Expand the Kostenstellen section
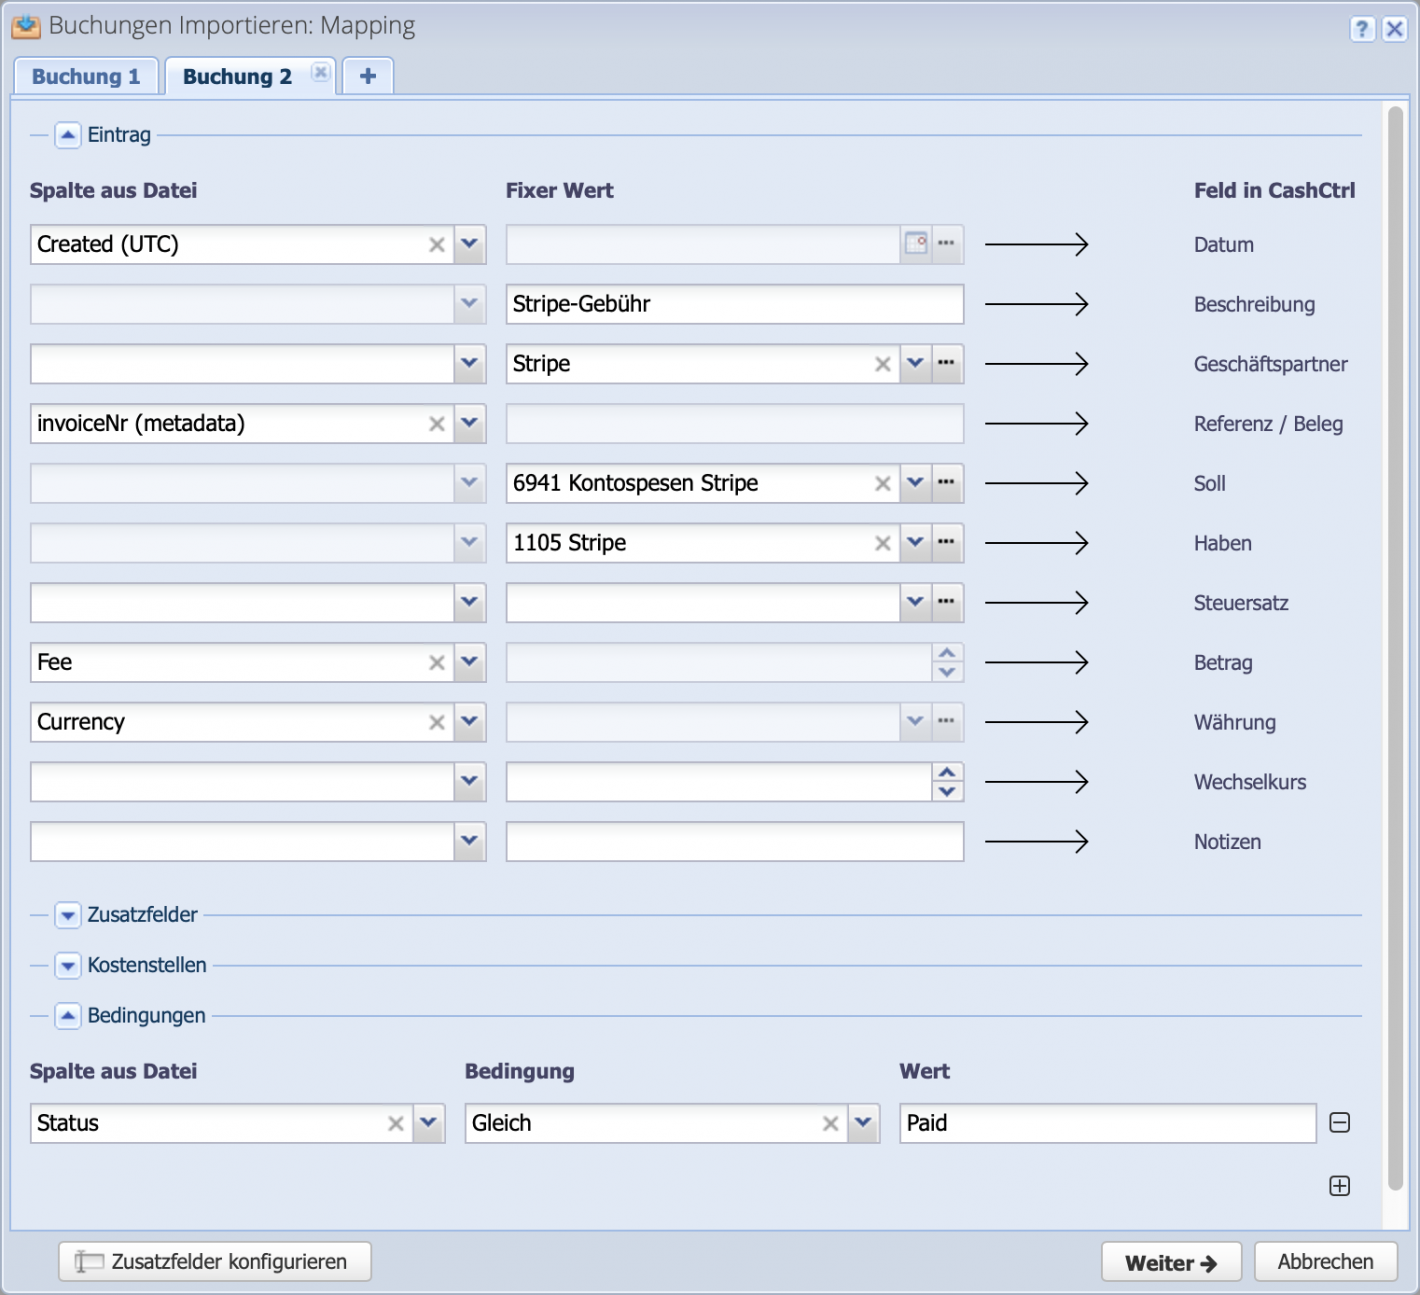The image size is (1420, 1295). point(67,965)
